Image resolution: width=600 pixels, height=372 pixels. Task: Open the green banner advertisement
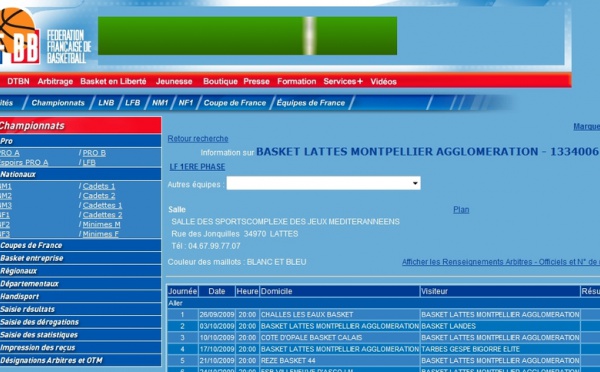[x=247, y=36]
